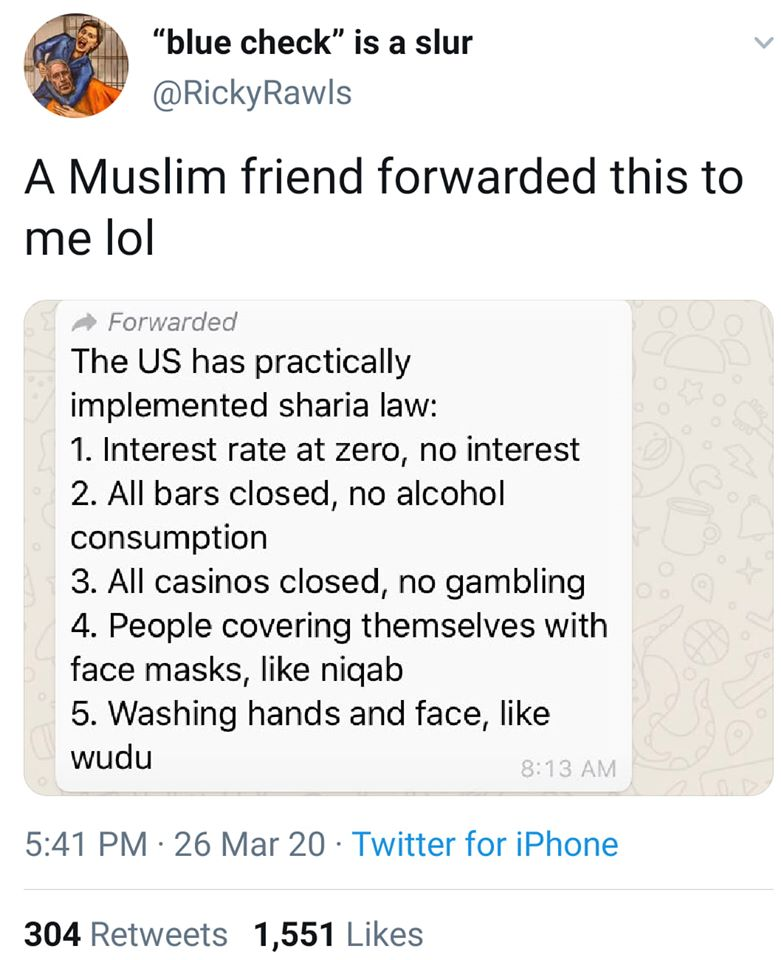The width and height of the screenshot is (781, 960).
Task: Click the "People covering themselves" line
Action: pos(339,625)
